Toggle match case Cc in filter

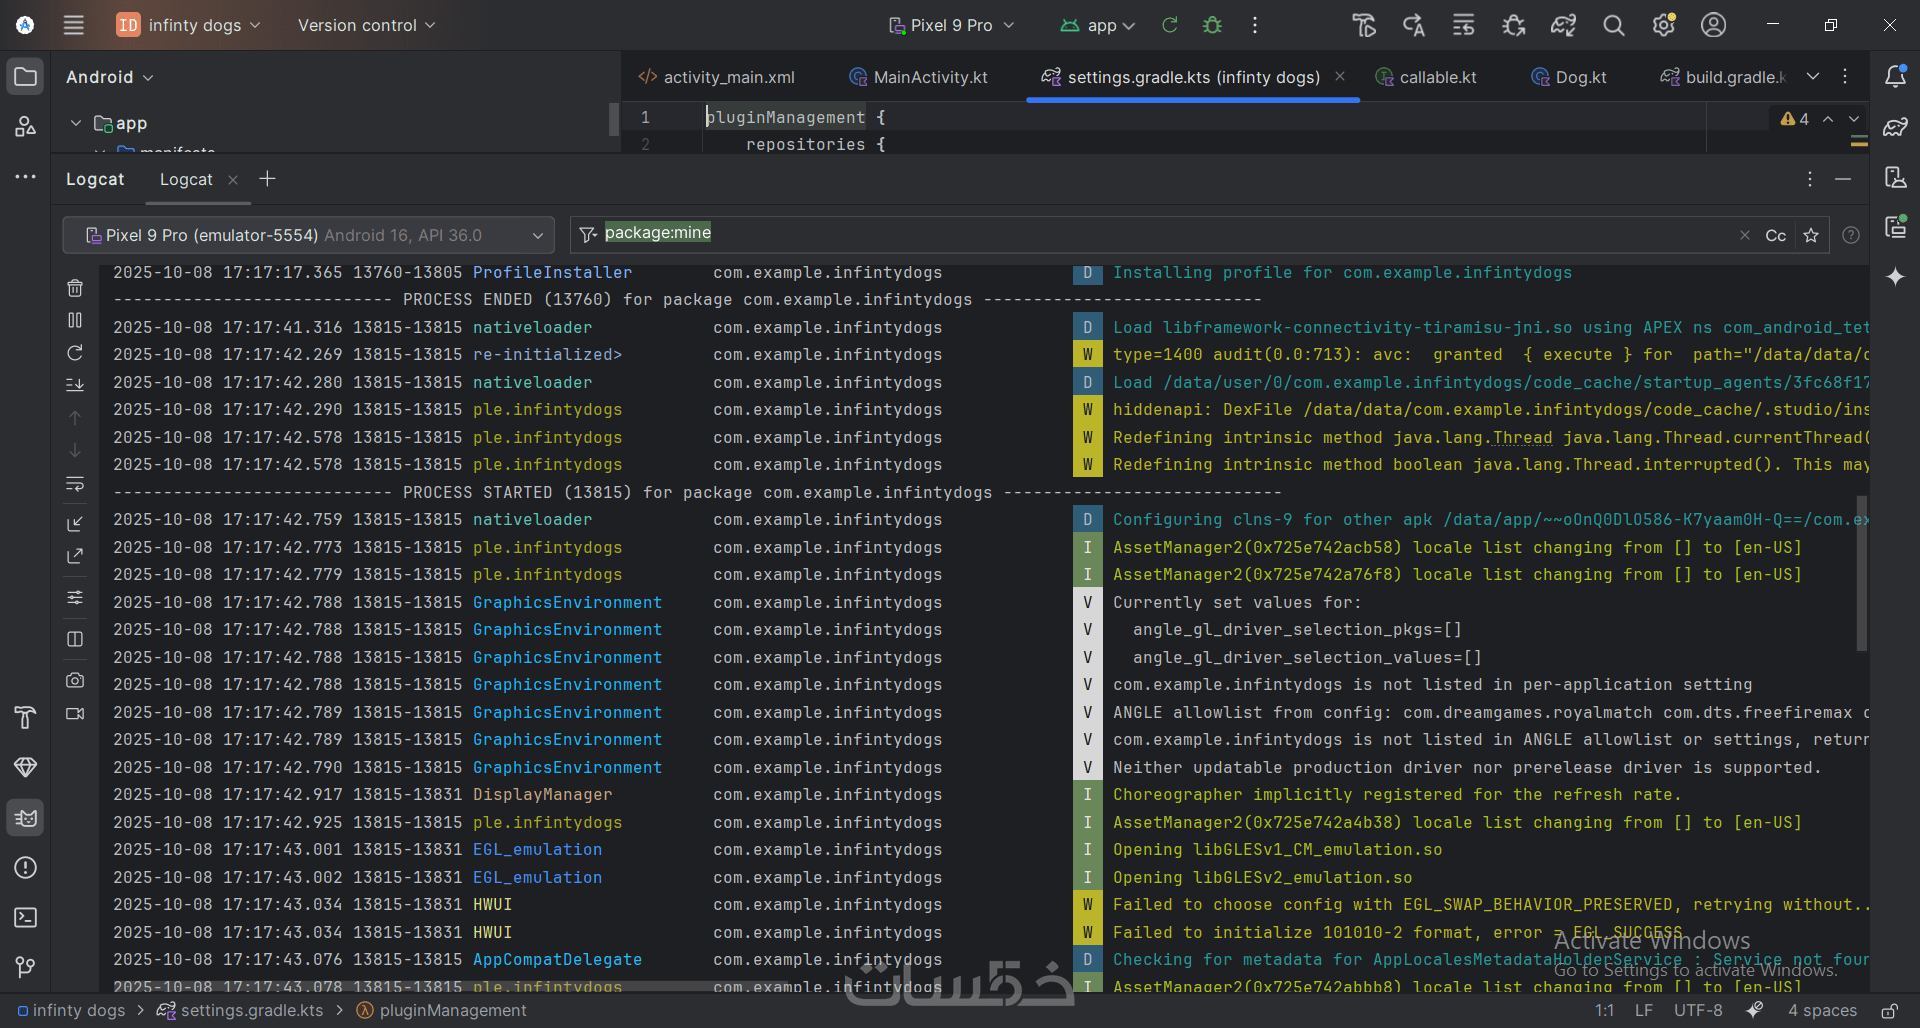pos(1775,236)
